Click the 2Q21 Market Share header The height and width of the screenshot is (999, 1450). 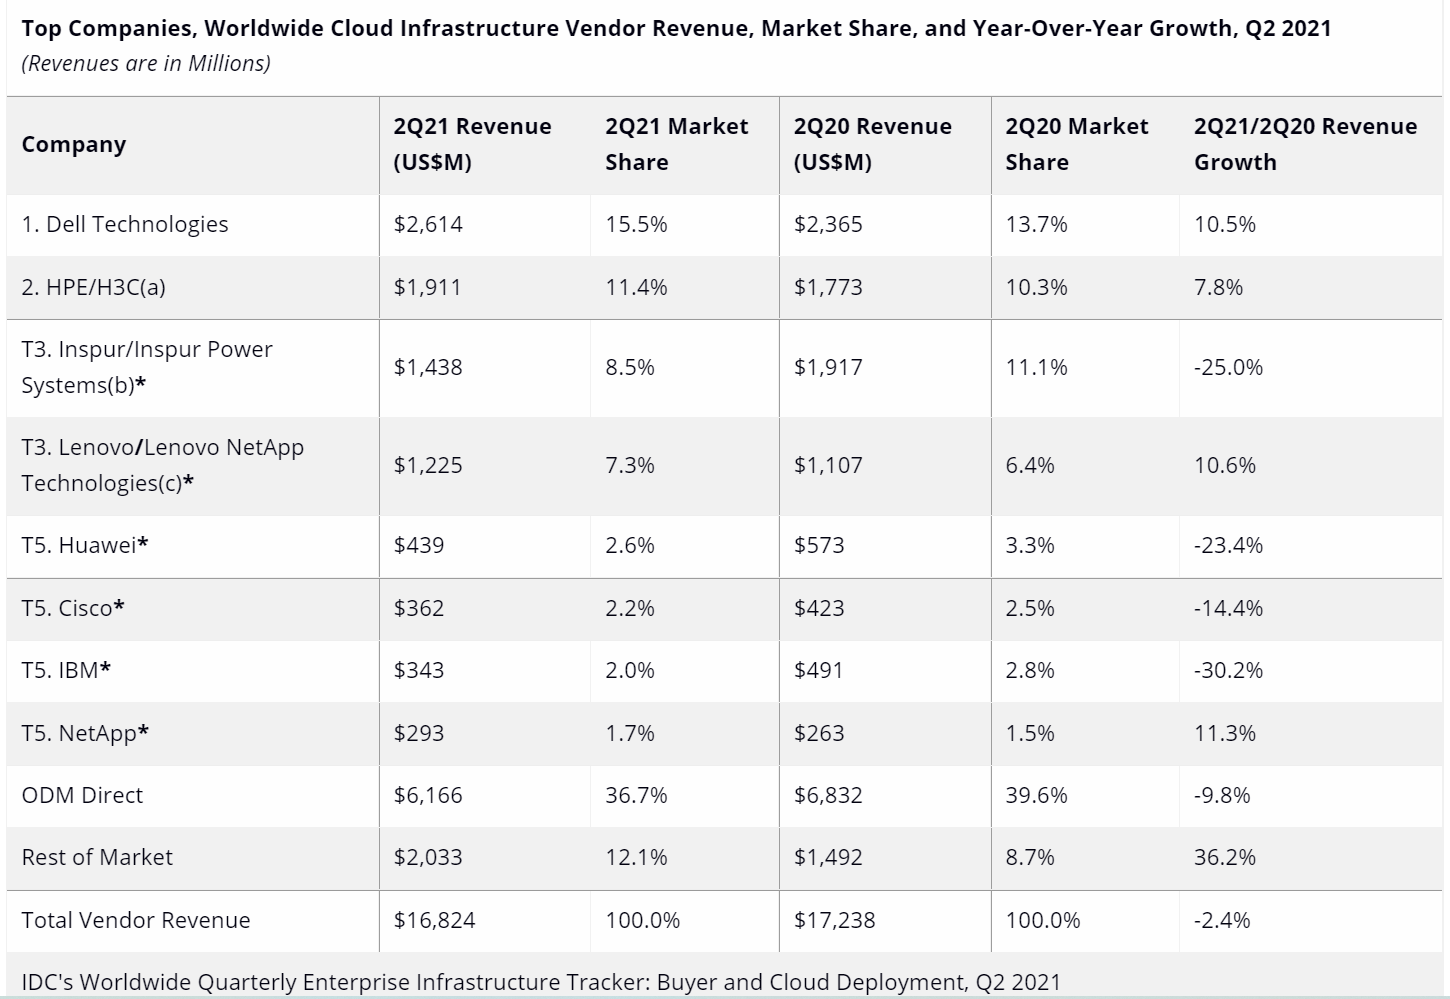676,144
